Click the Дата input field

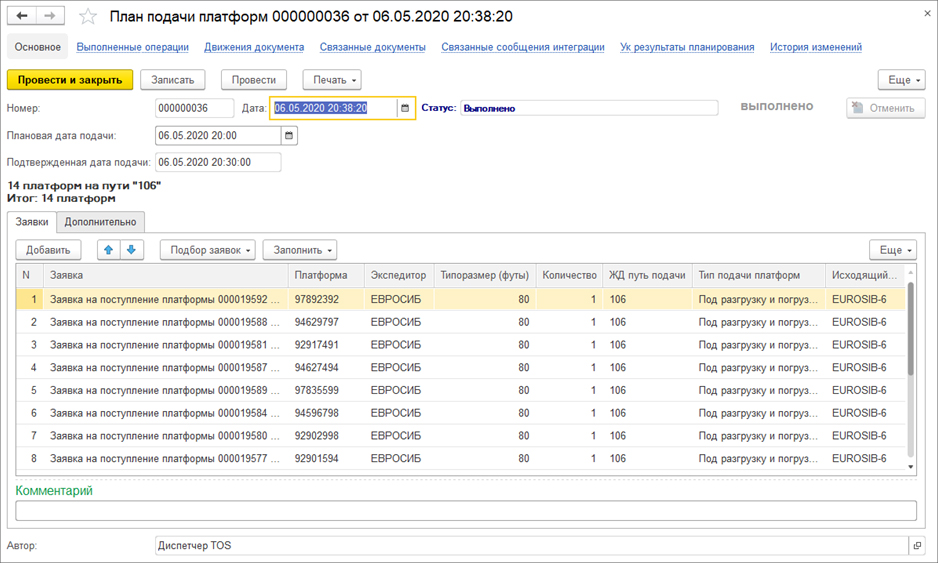334,108
